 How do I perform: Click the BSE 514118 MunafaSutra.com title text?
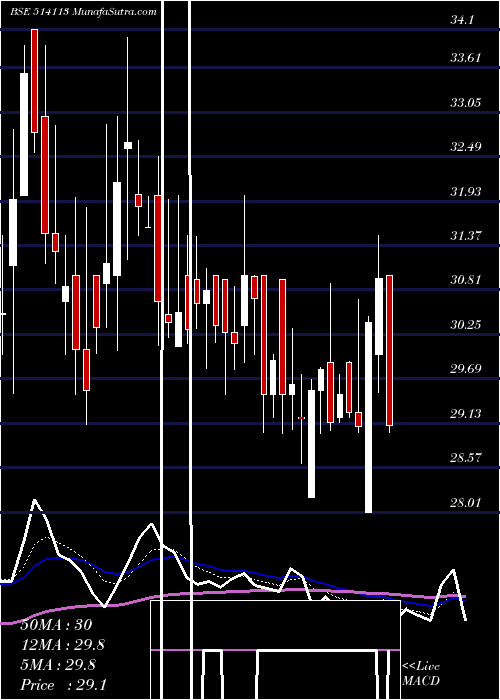(x=83, y=12)
